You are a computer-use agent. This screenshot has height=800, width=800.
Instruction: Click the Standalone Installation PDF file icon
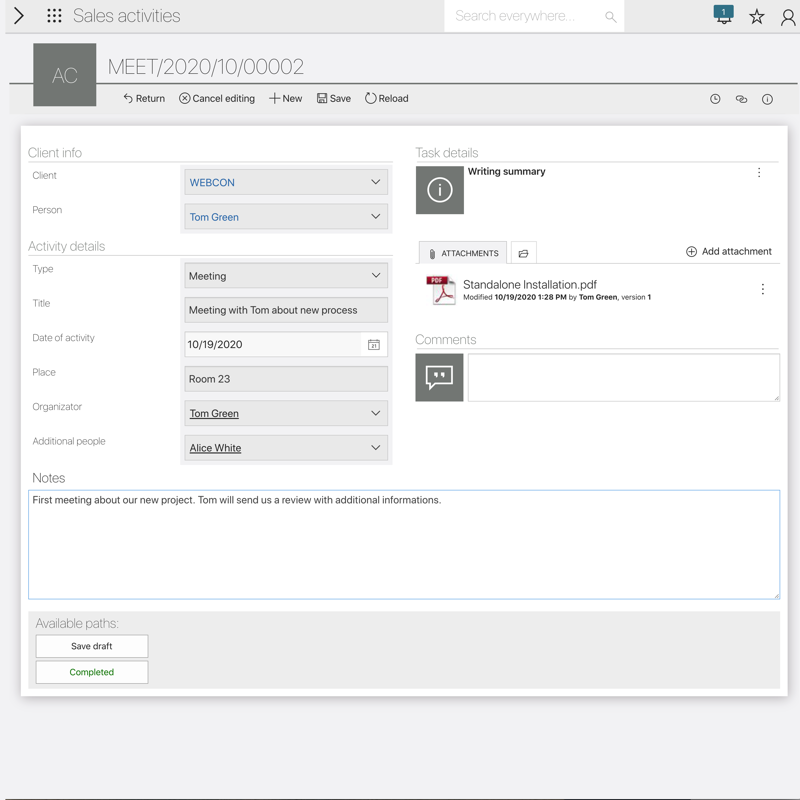pyautogui.click(x=440, y=290)
